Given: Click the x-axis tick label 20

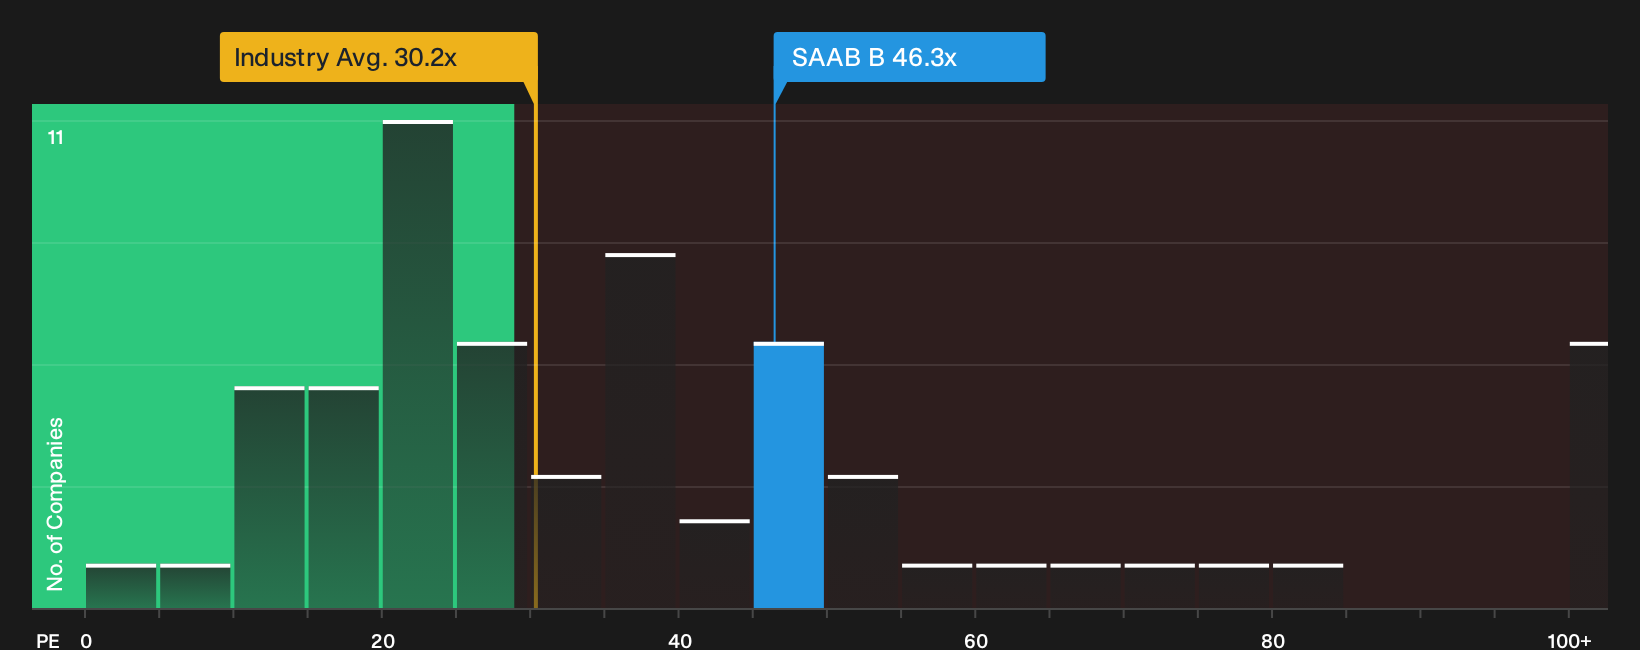Looking at the screenshot, I should (x=383, y=641).
